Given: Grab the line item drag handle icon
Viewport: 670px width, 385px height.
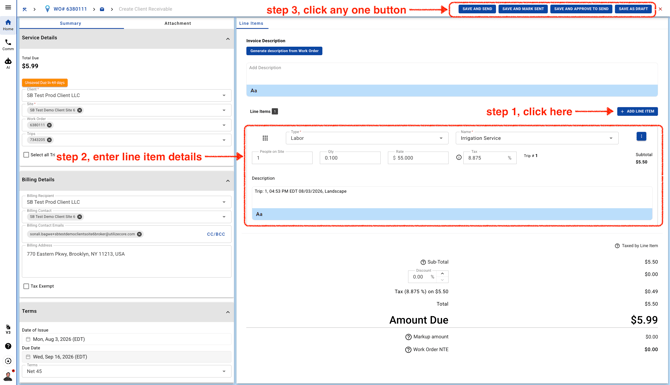Looking at the screenshot, I should (x=265, y=138).
